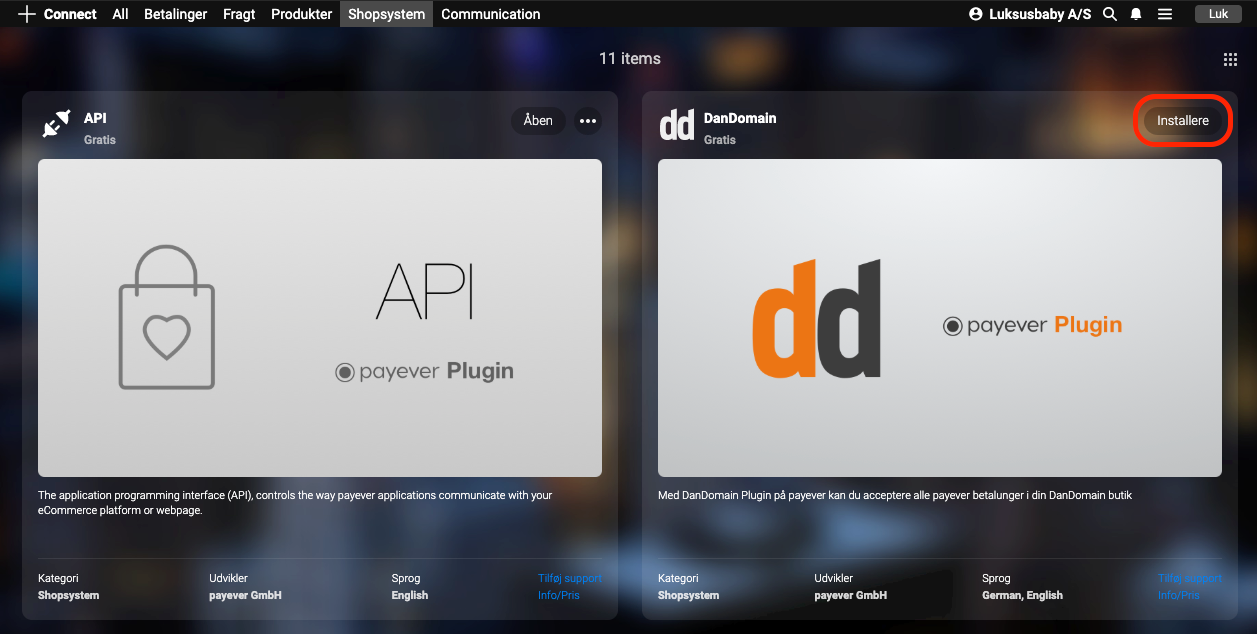Open the API plugin preview image
Screen dimensions: 1257x634
click(x=320, y=318)
